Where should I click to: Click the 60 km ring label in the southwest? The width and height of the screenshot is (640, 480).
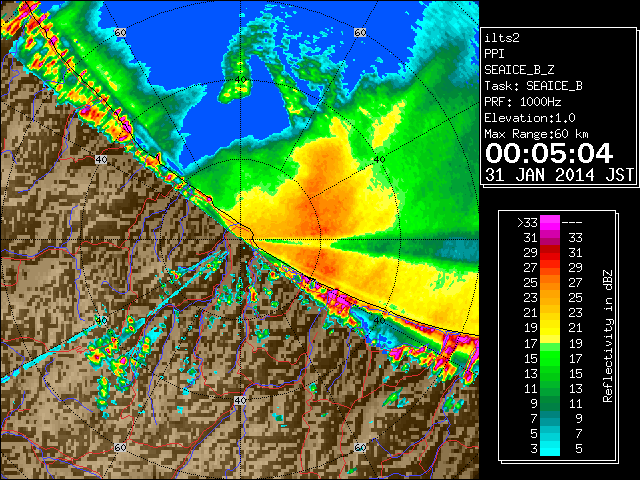click(120, 447)
